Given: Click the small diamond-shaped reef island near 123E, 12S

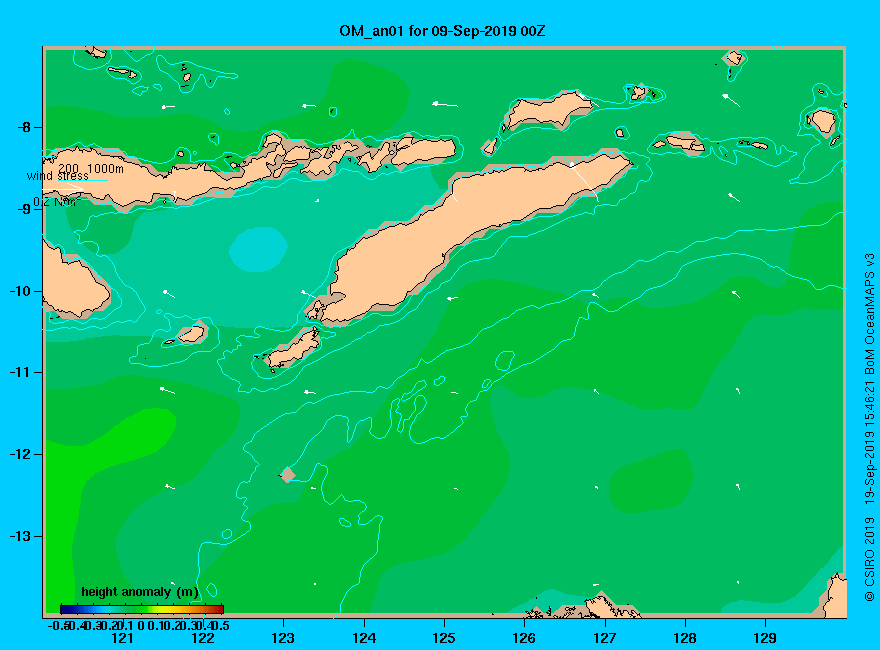Looking at the screenshot, I should point(288,474).
